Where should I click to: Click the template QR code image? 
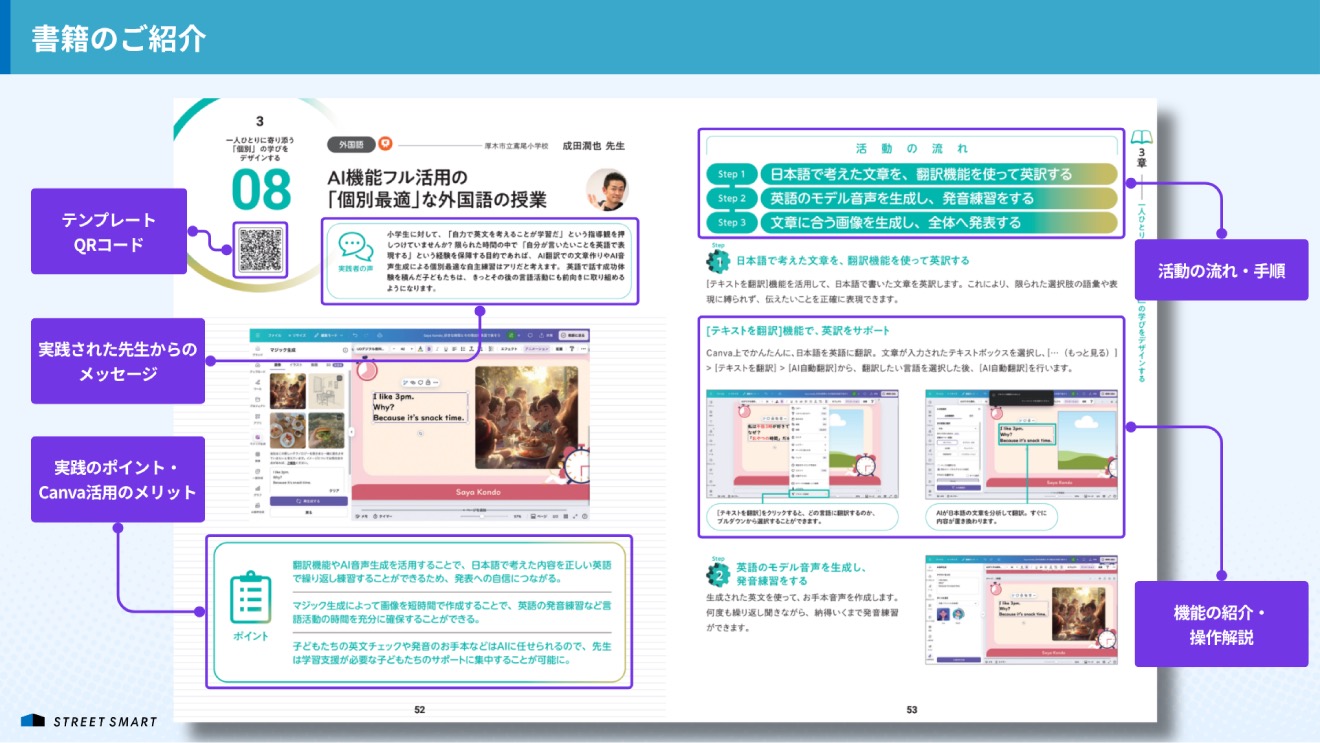coord(261,250)
